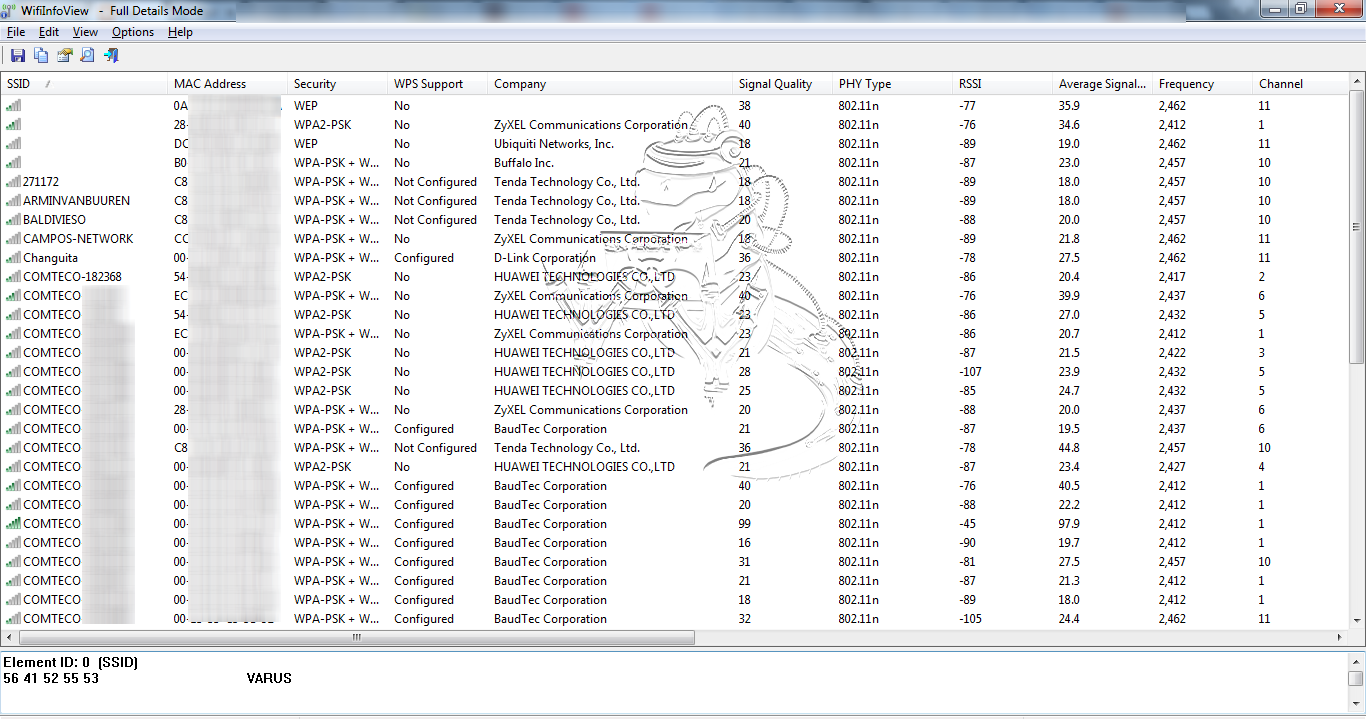This screenshot has width=1366, height=719.
Task: Click the average signal value 44.8
Action: coord(1069,448)
